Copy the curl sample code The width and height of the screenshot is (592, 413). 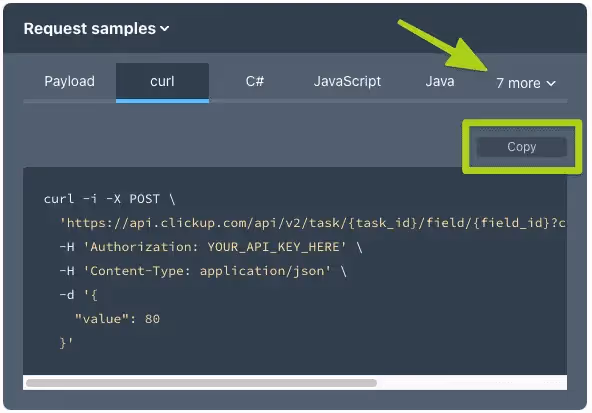[521, 147]
